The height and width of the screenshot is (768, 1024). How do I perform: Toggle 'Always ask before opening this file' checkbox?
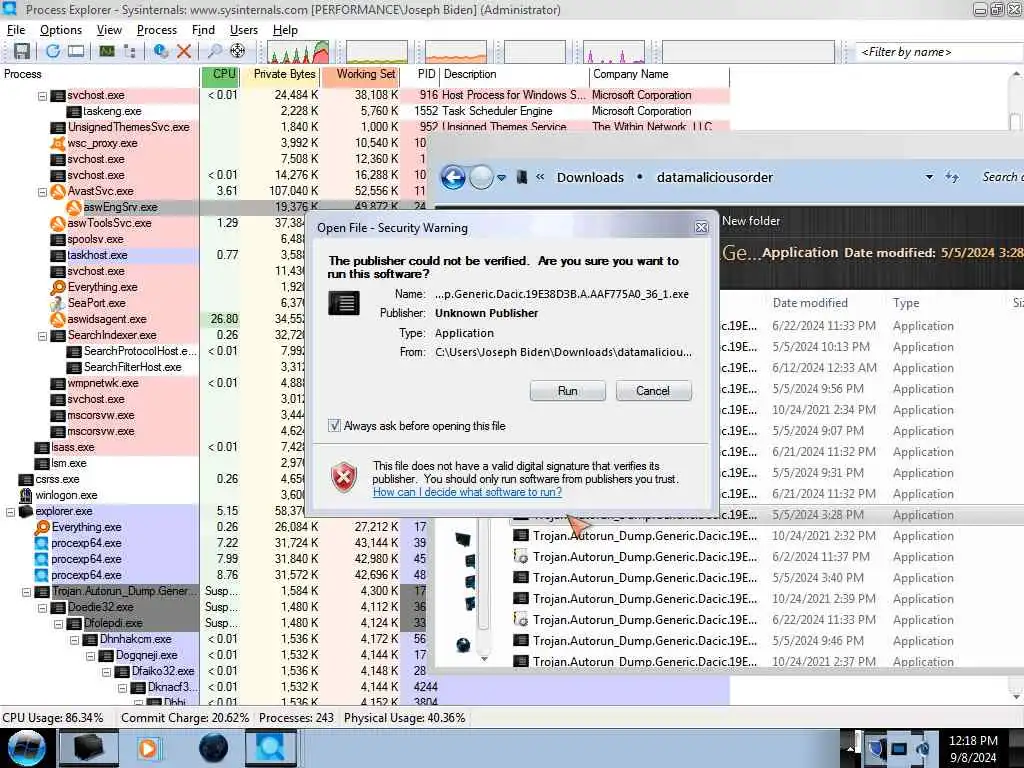pyautogui.click(x=334, y=426)
